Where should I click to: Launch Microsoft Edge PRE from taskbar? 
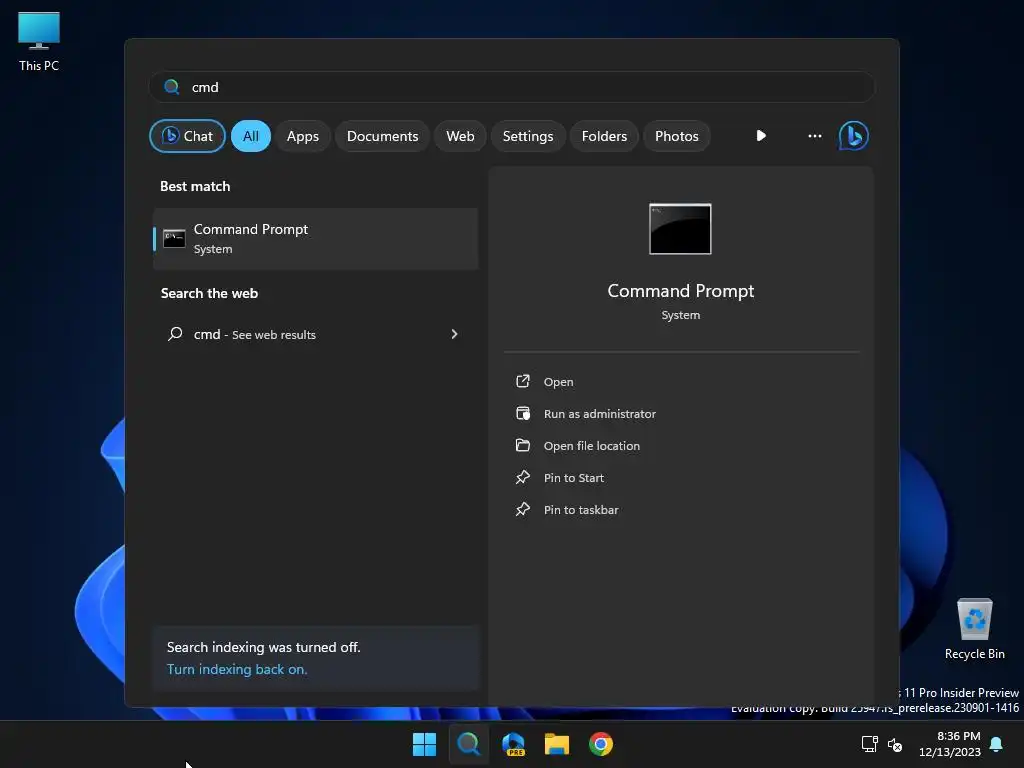[x=513, y=744]
